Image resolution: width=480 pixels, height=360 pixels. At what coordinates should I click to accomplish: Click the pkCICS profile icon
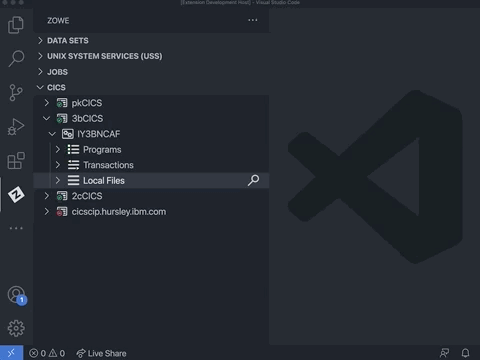coord(62,103)
